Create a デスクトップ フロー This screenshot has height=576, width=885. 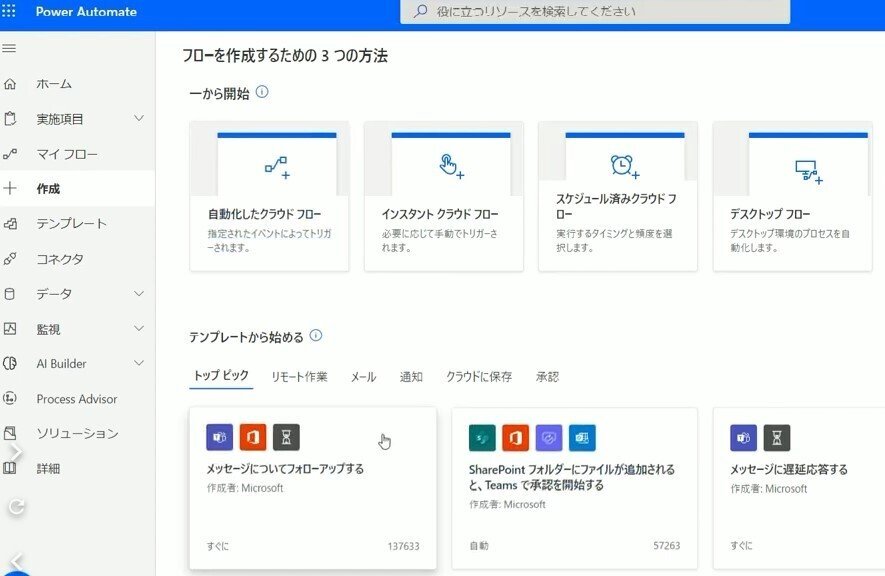pos(792,196)
